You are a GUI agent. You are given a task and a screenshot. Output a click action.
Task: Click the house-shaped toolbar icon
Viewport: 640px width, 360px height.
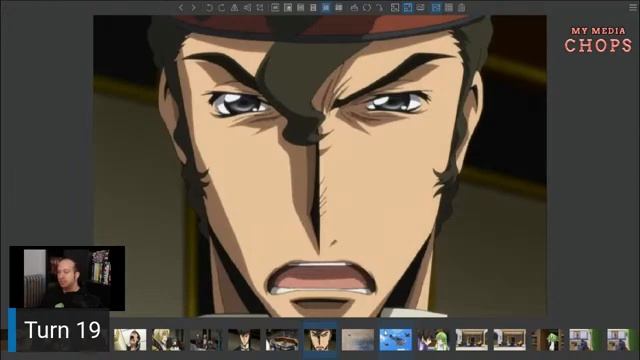[x=354, y=8]
